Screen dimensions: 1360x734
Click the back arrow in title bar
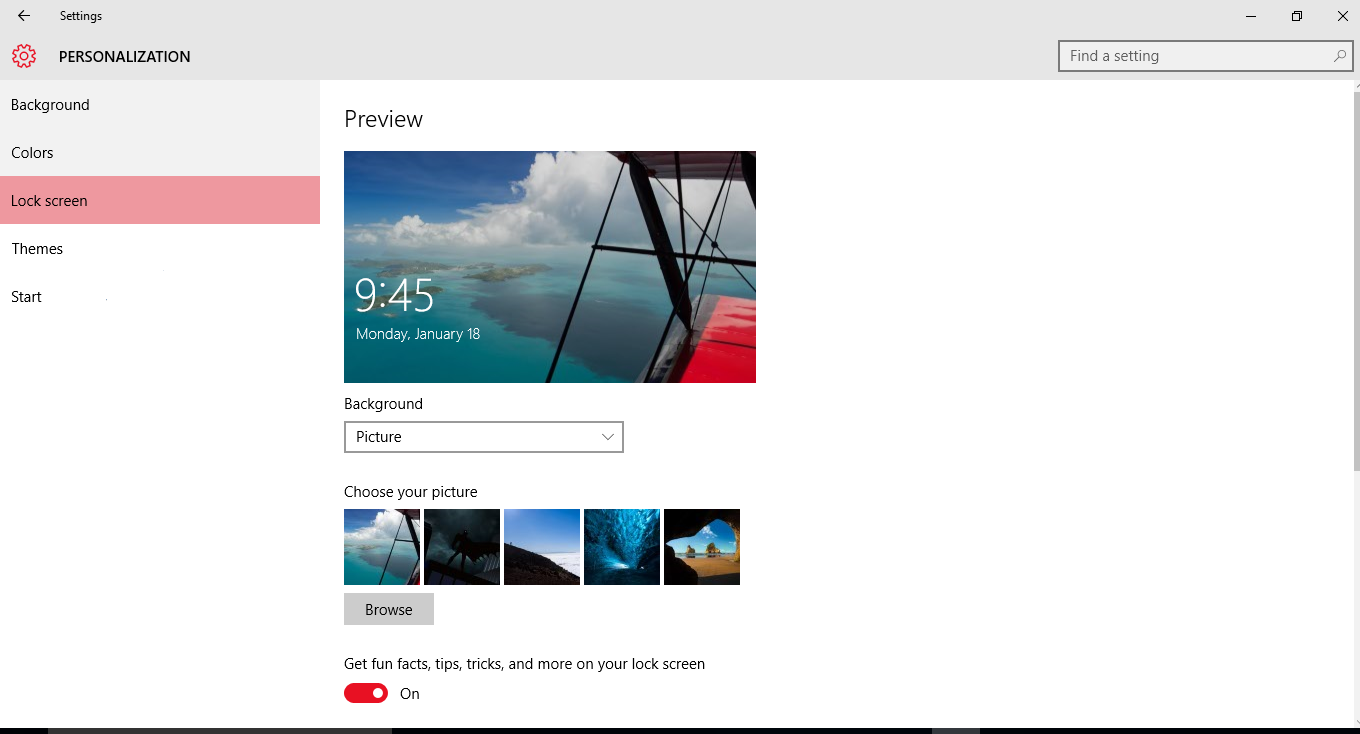(24, 16)
